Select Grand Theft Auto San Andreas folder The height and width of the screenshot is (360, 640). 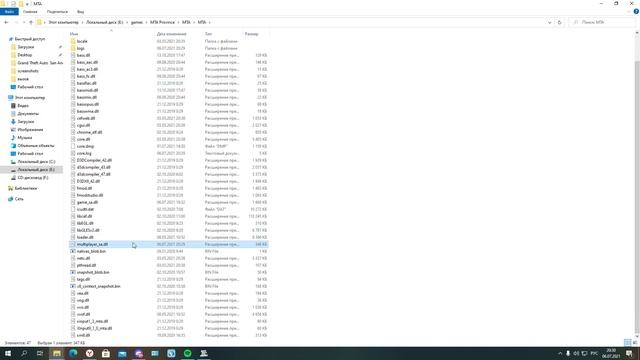pyautogui.click(x=40, y=63)
